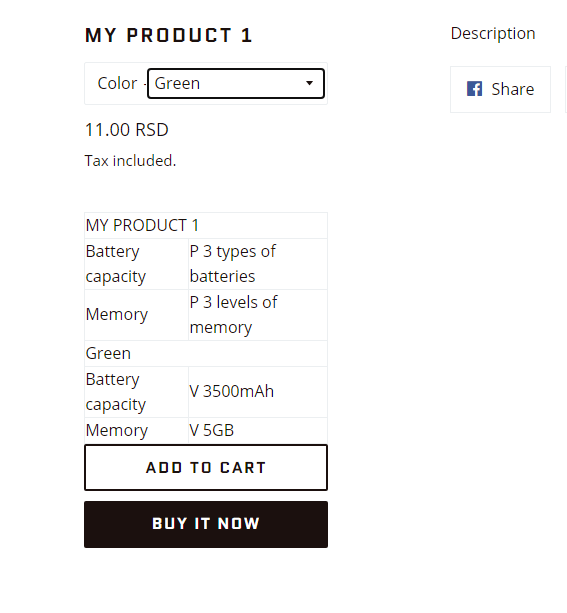Click the Facebook logo icon
Screen dimensions: 567x613
474,89
